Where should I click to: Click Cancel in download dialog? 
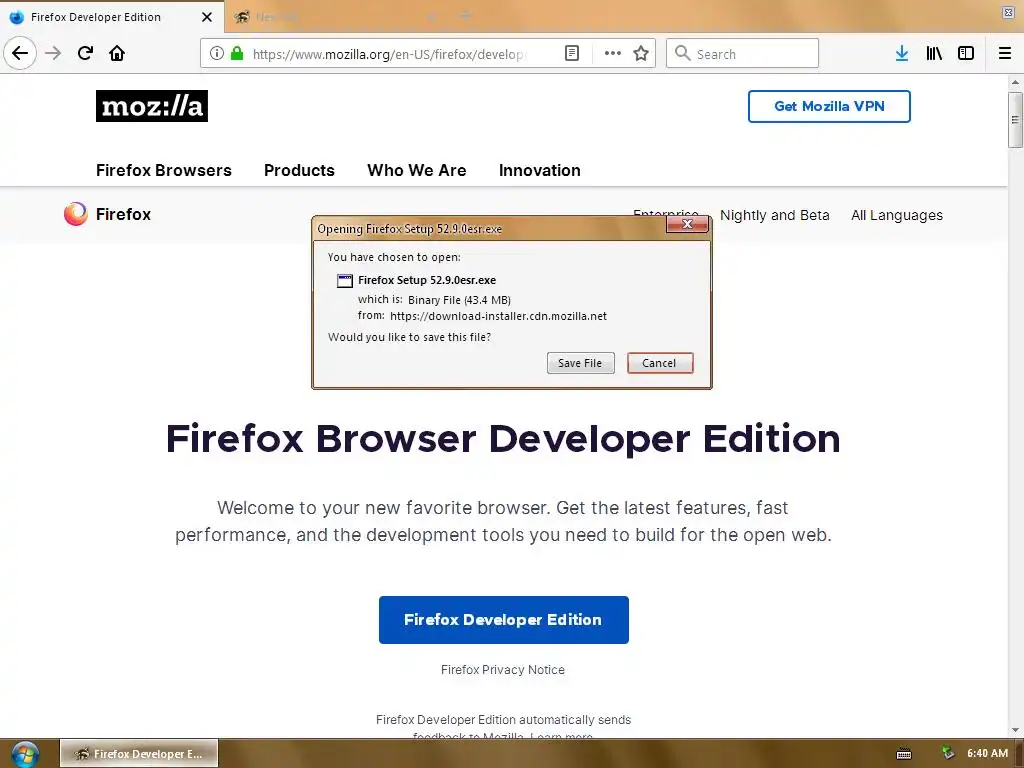660,363
